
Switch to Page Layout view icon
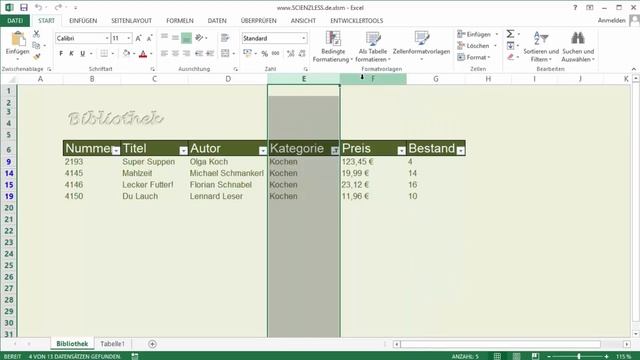[x=516, y=356]
